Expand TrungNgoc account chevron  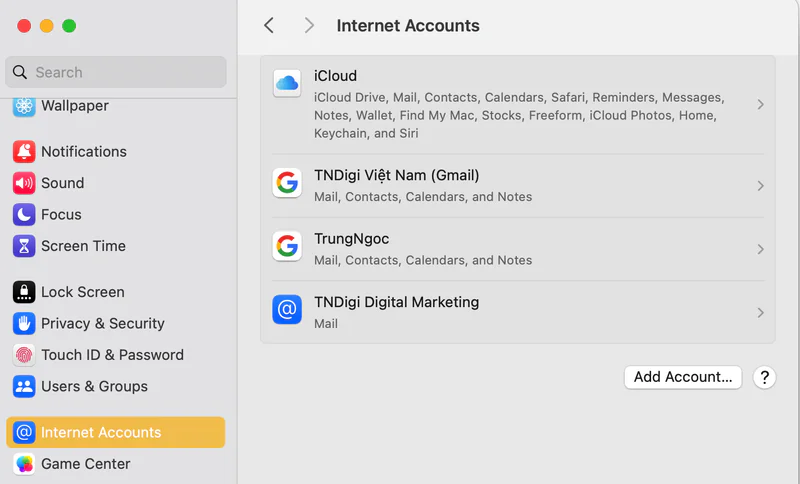coord(760,249)
